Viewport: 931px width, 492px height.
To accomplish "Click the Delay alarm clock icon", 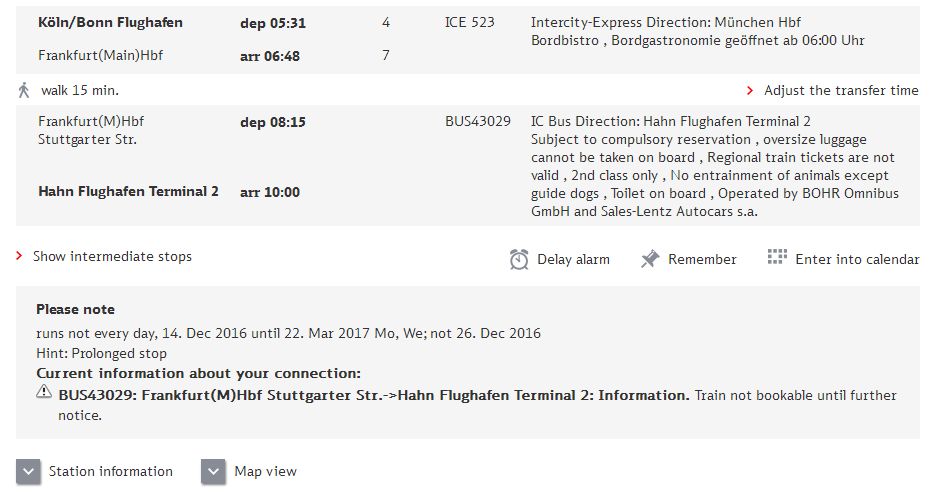I will click(x=519, y=259).
